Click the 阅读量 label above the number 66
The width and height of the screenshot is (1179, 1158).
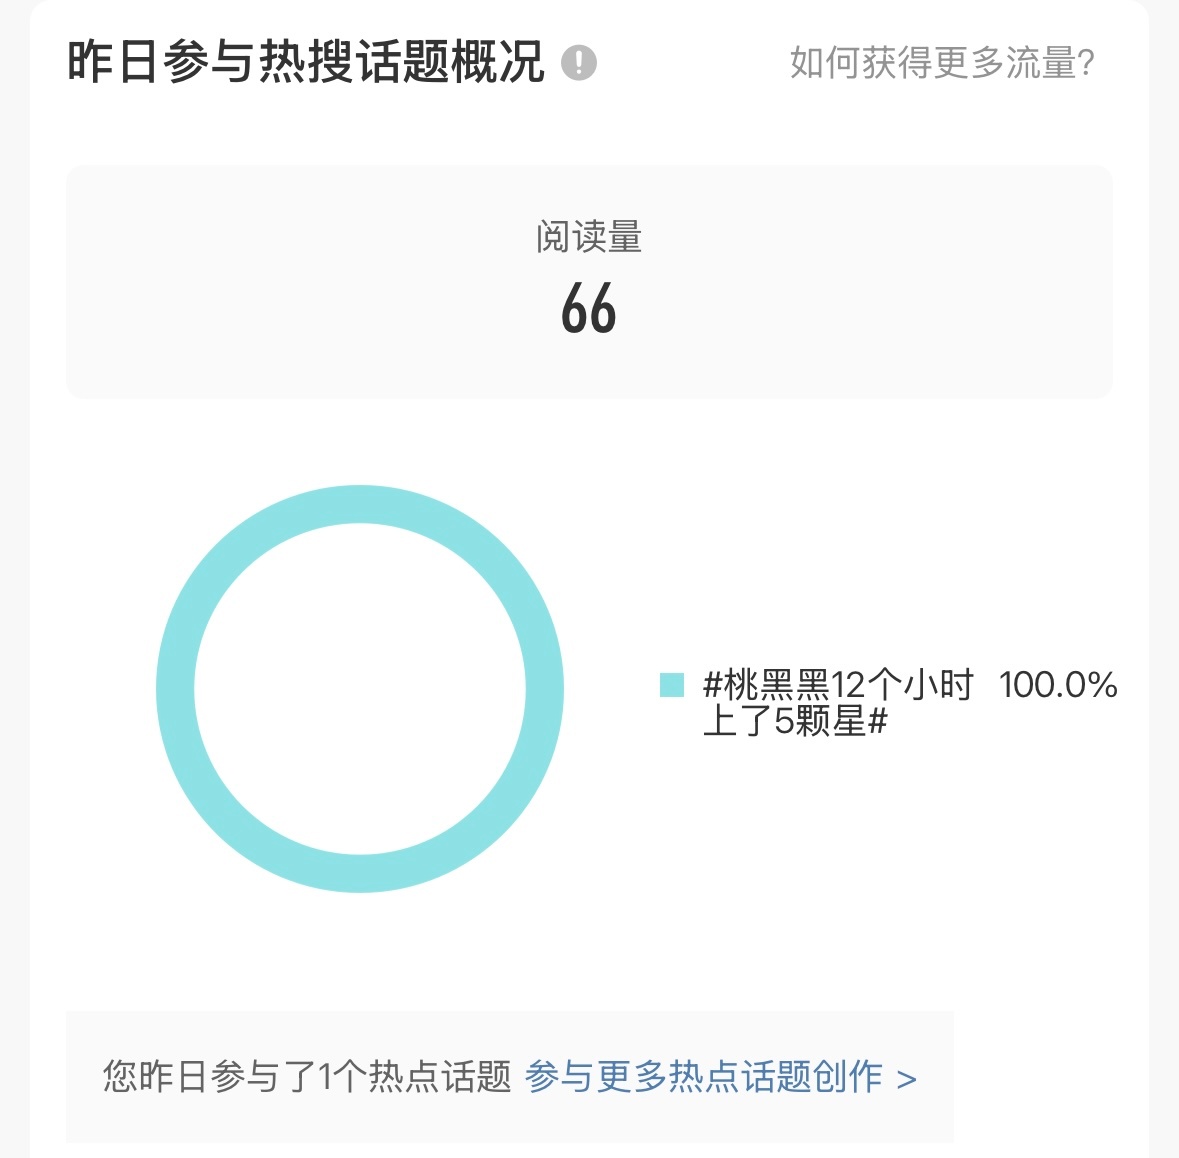589,240
